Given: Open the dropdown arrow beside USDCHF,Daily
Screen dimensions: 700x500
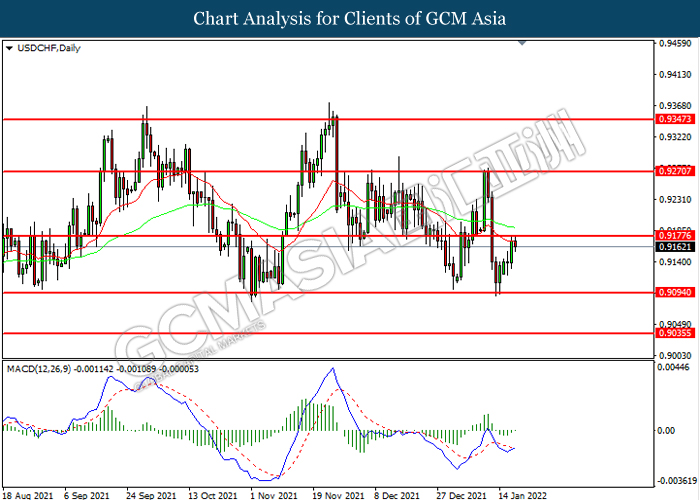Looking at the screenshot, I should tap(9, 48).
